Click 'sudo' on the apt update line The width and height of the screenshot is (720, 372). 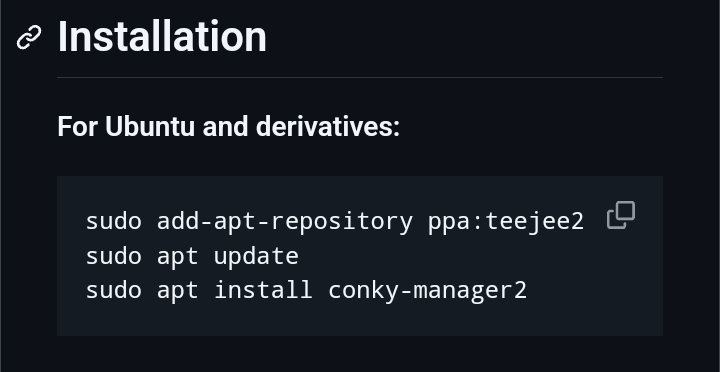click(113, 256)
